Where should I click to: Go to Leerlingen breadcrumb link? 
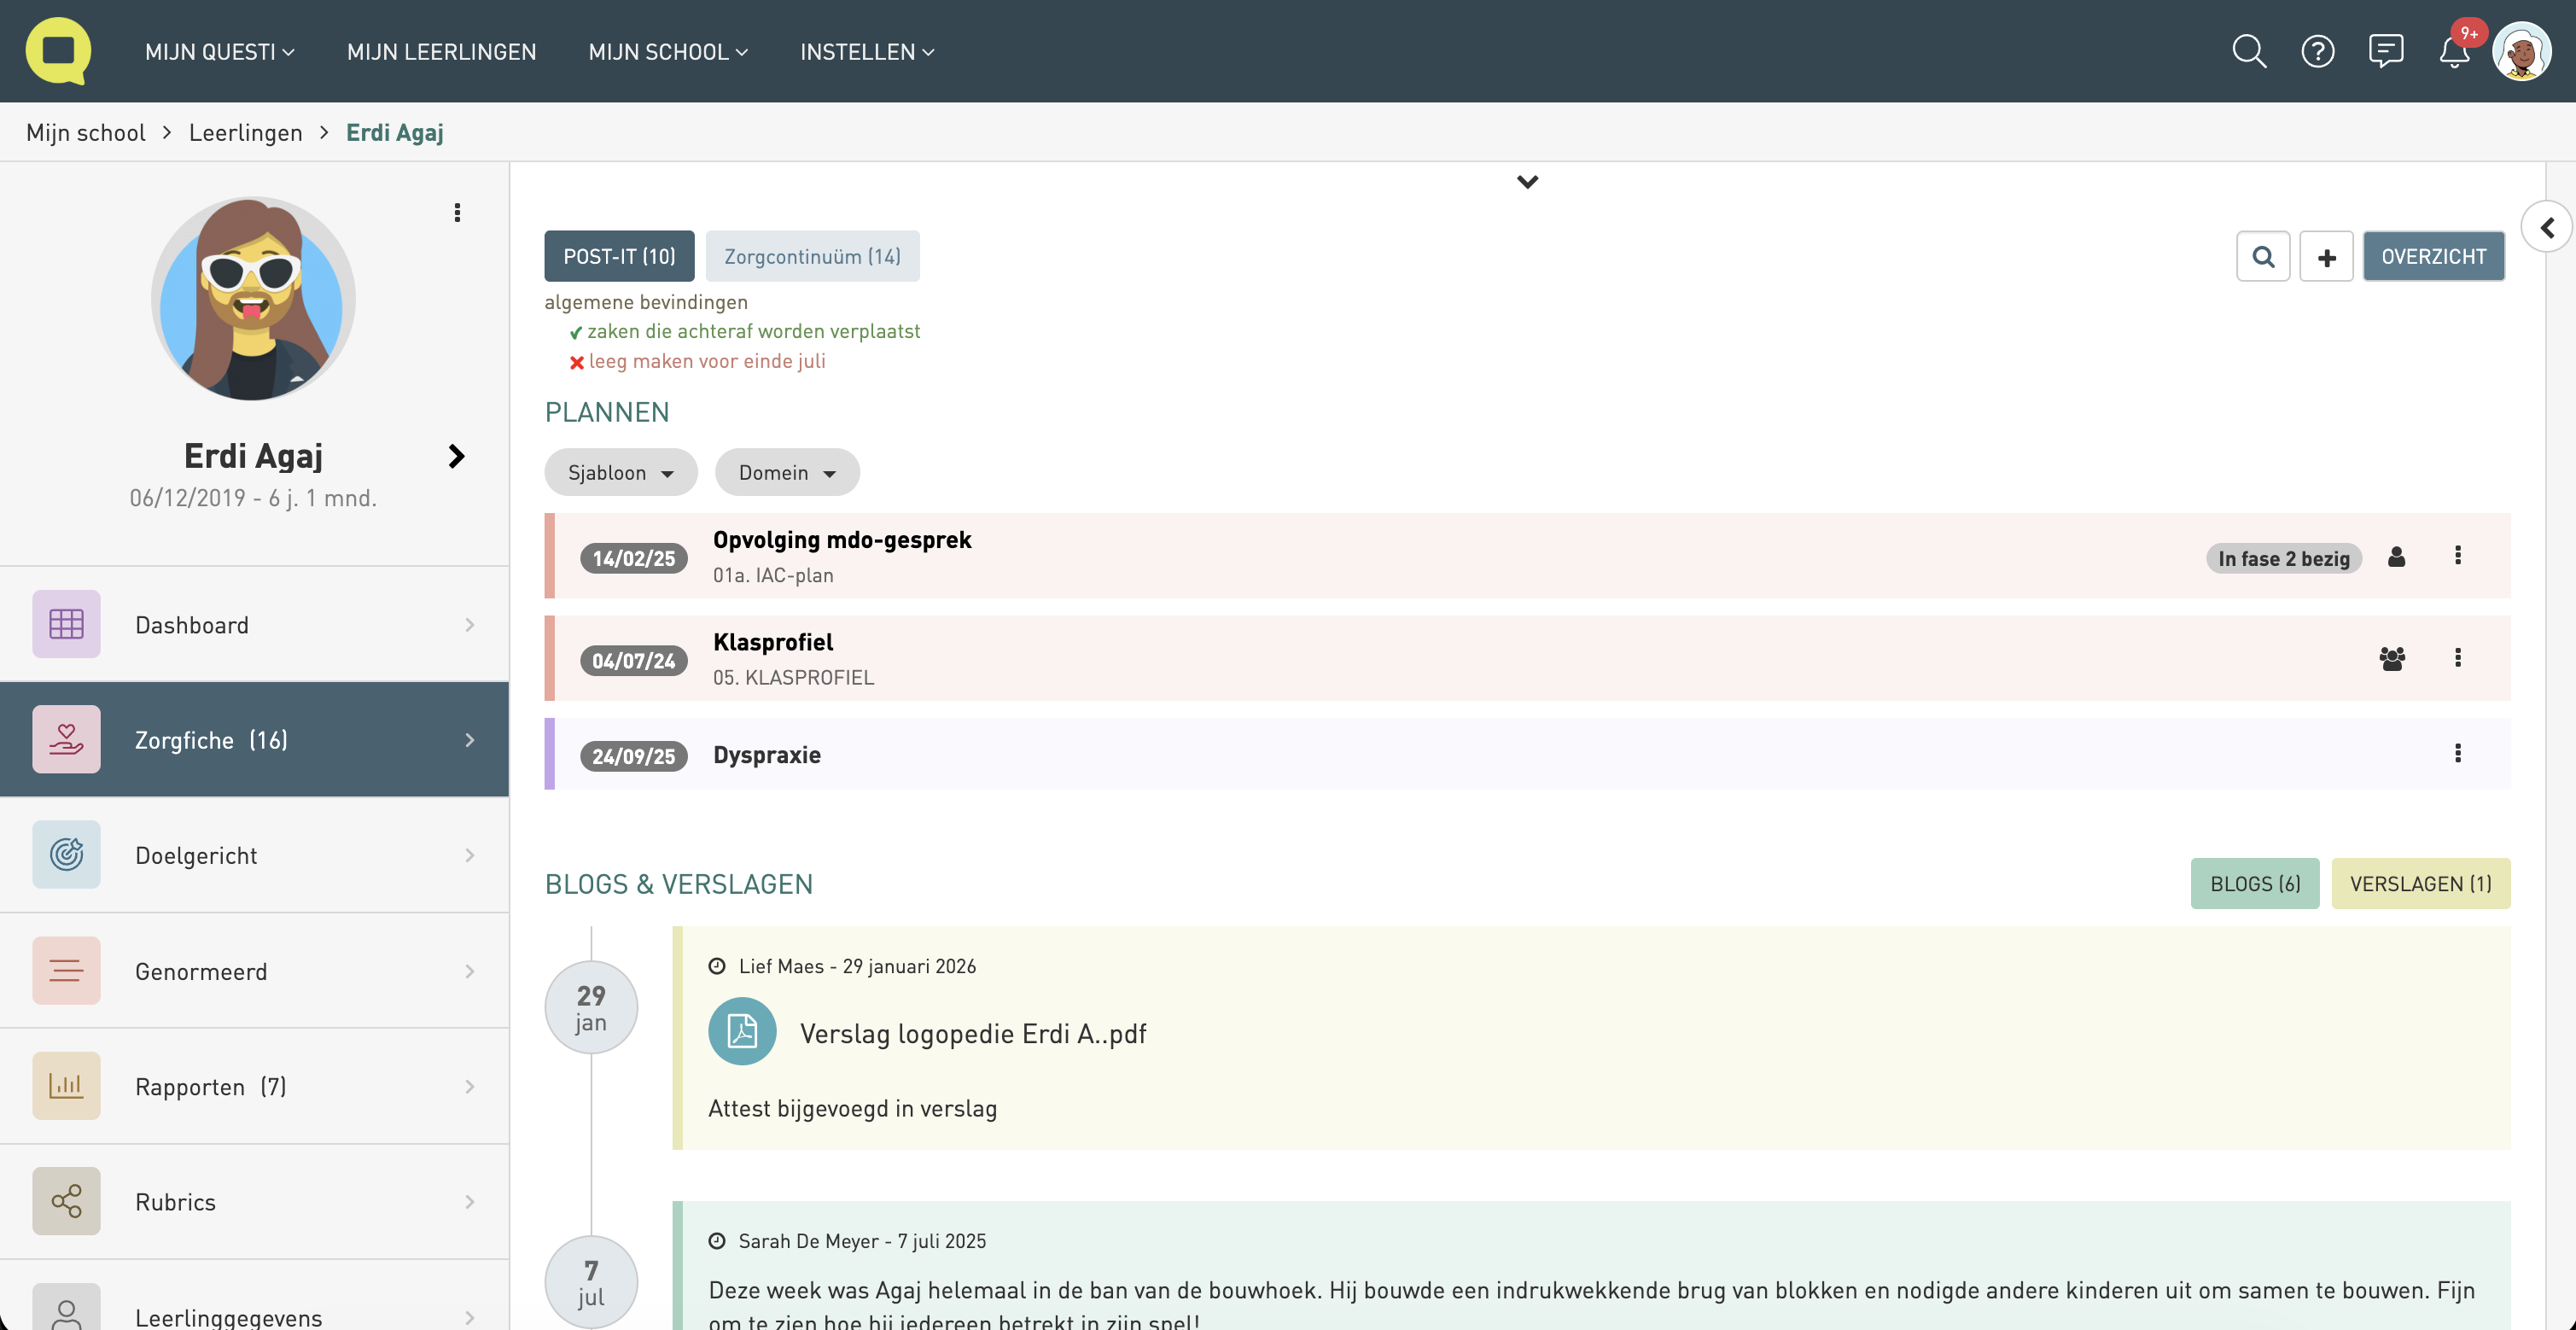[x=245, y=133]
